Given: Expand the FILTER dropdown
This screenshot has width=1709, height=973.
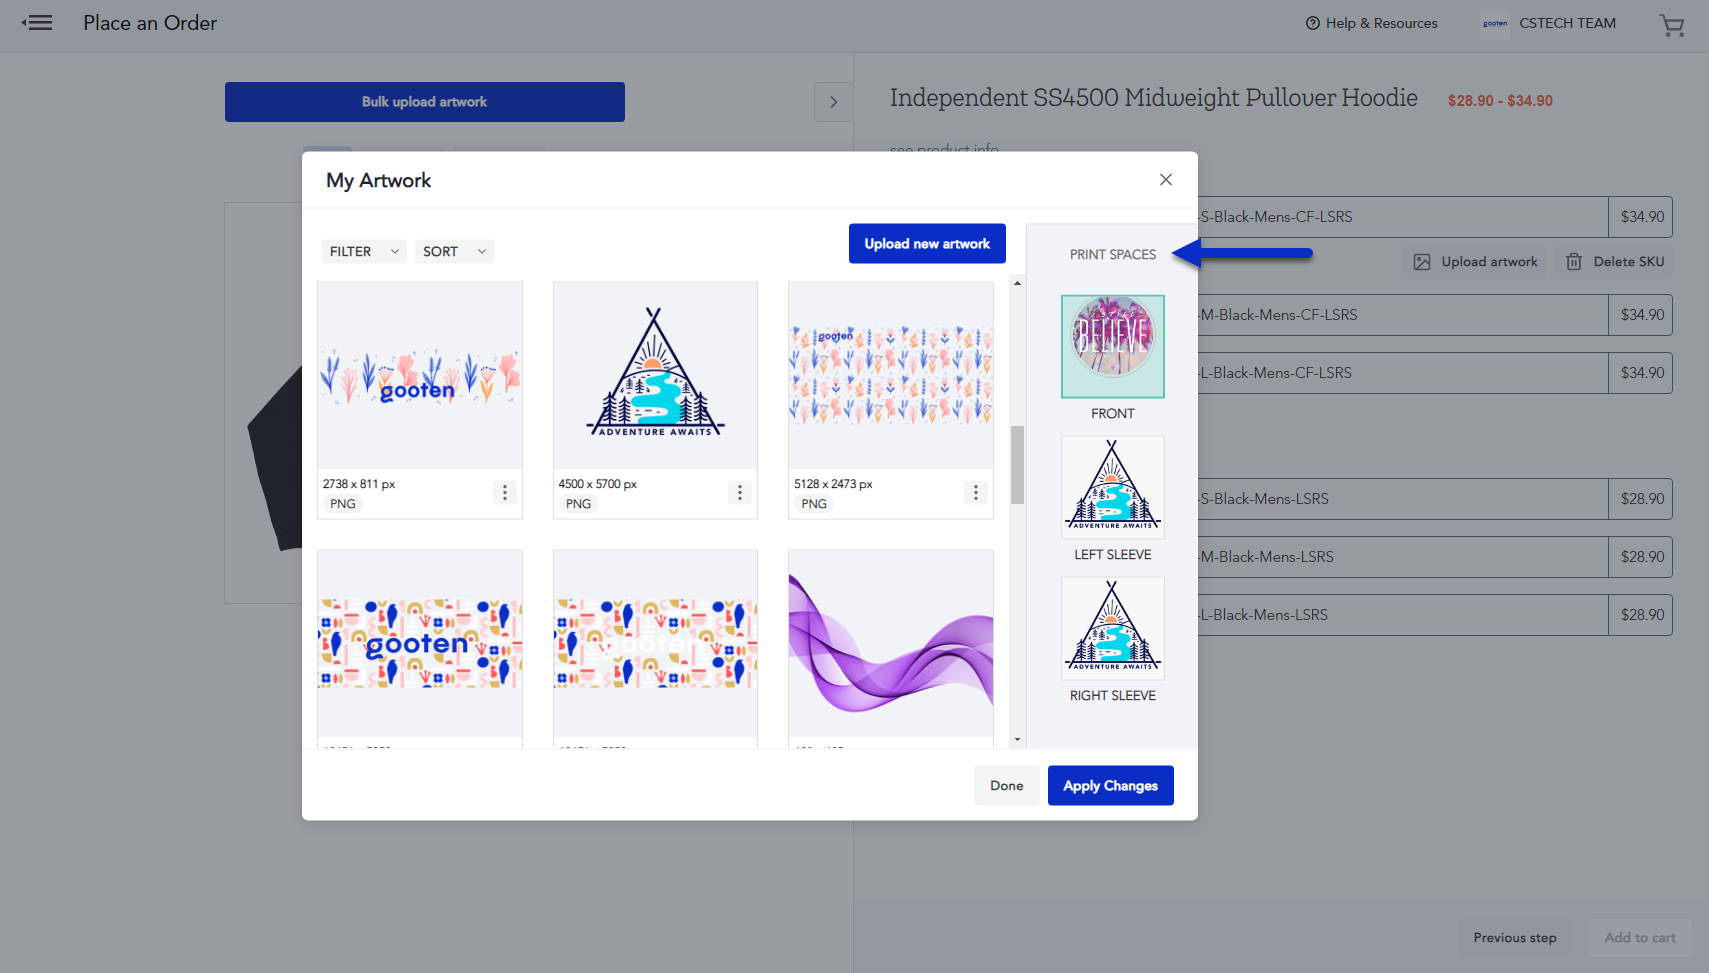Looking at the screenshot, I should point(364,252).
